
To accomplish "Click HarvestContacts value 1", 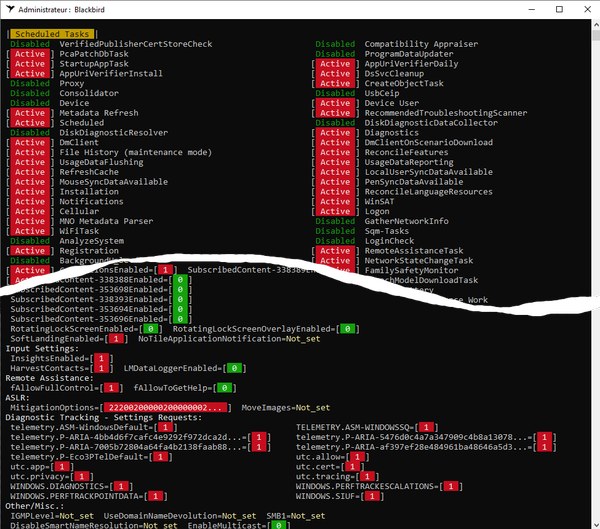I will [101, 368].
